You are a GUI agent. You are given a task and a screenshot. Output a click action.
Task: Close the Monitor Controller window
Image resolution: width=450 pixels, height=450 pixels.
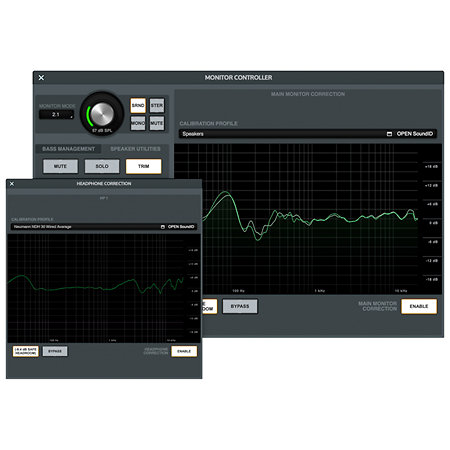pyautogui.click(x=41, y=78)
